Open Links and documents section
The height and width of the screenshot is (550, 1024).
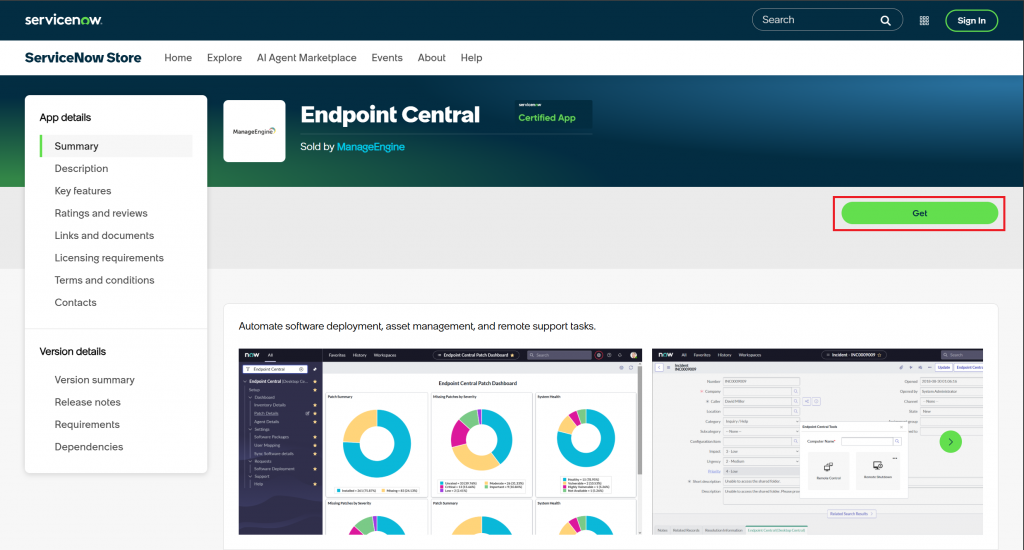pyautogui.click(x=104, y=235)
